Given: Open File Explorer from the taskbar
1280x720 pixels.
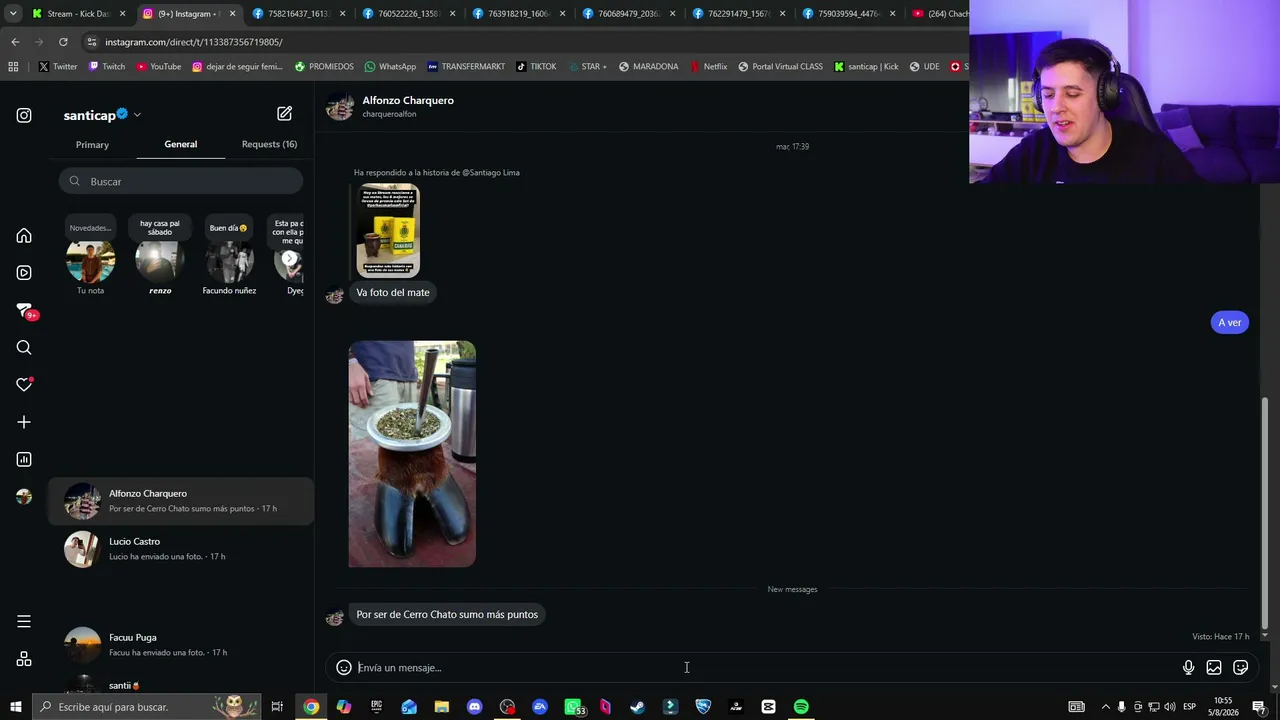Looking at the screenshot, I should (442, 707).
